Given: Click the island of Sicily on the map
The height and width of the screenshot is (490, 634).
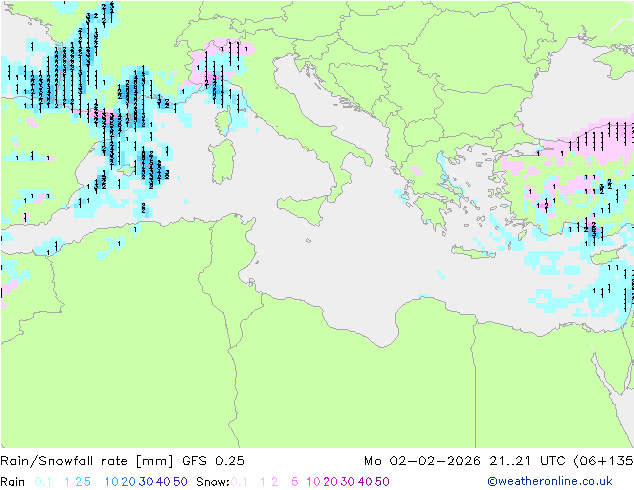Looking at the screenshot, I should point(304,208).
